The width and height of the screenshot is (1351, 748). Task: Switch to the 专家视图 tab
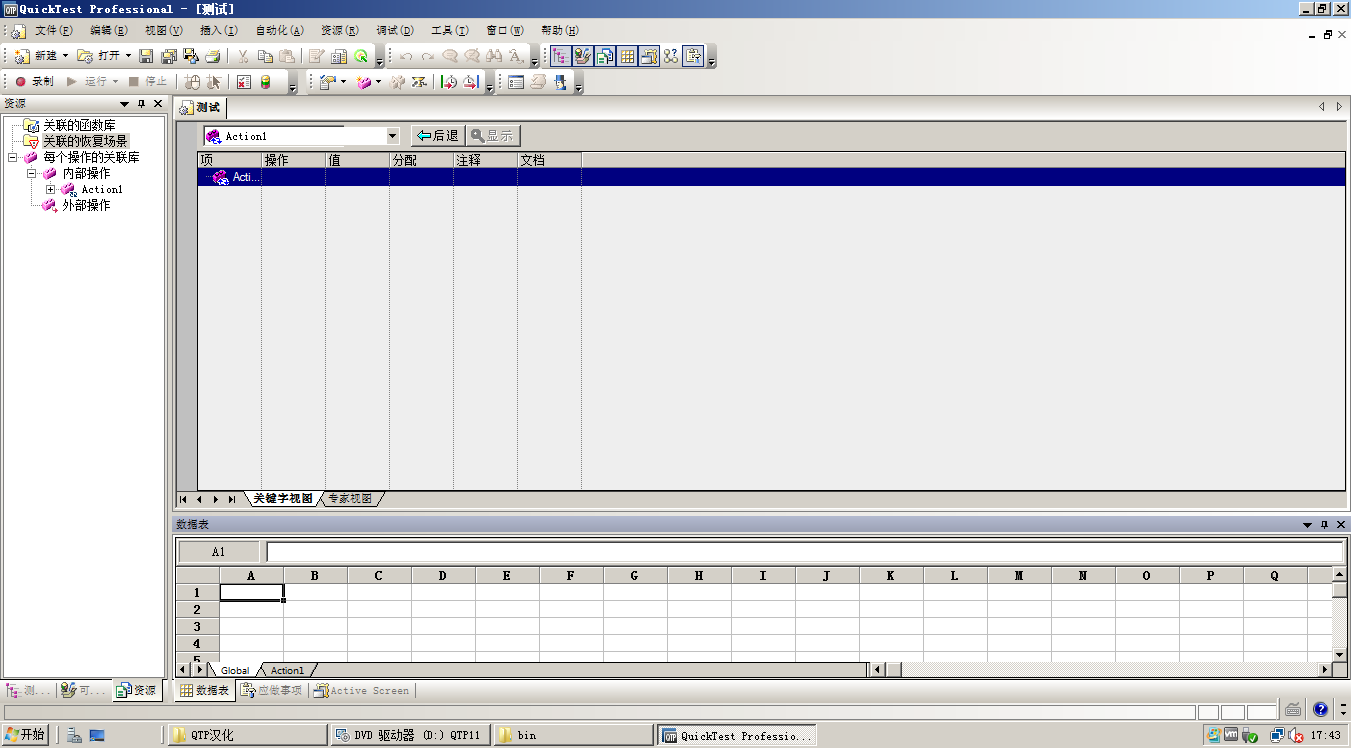point(350,498)
